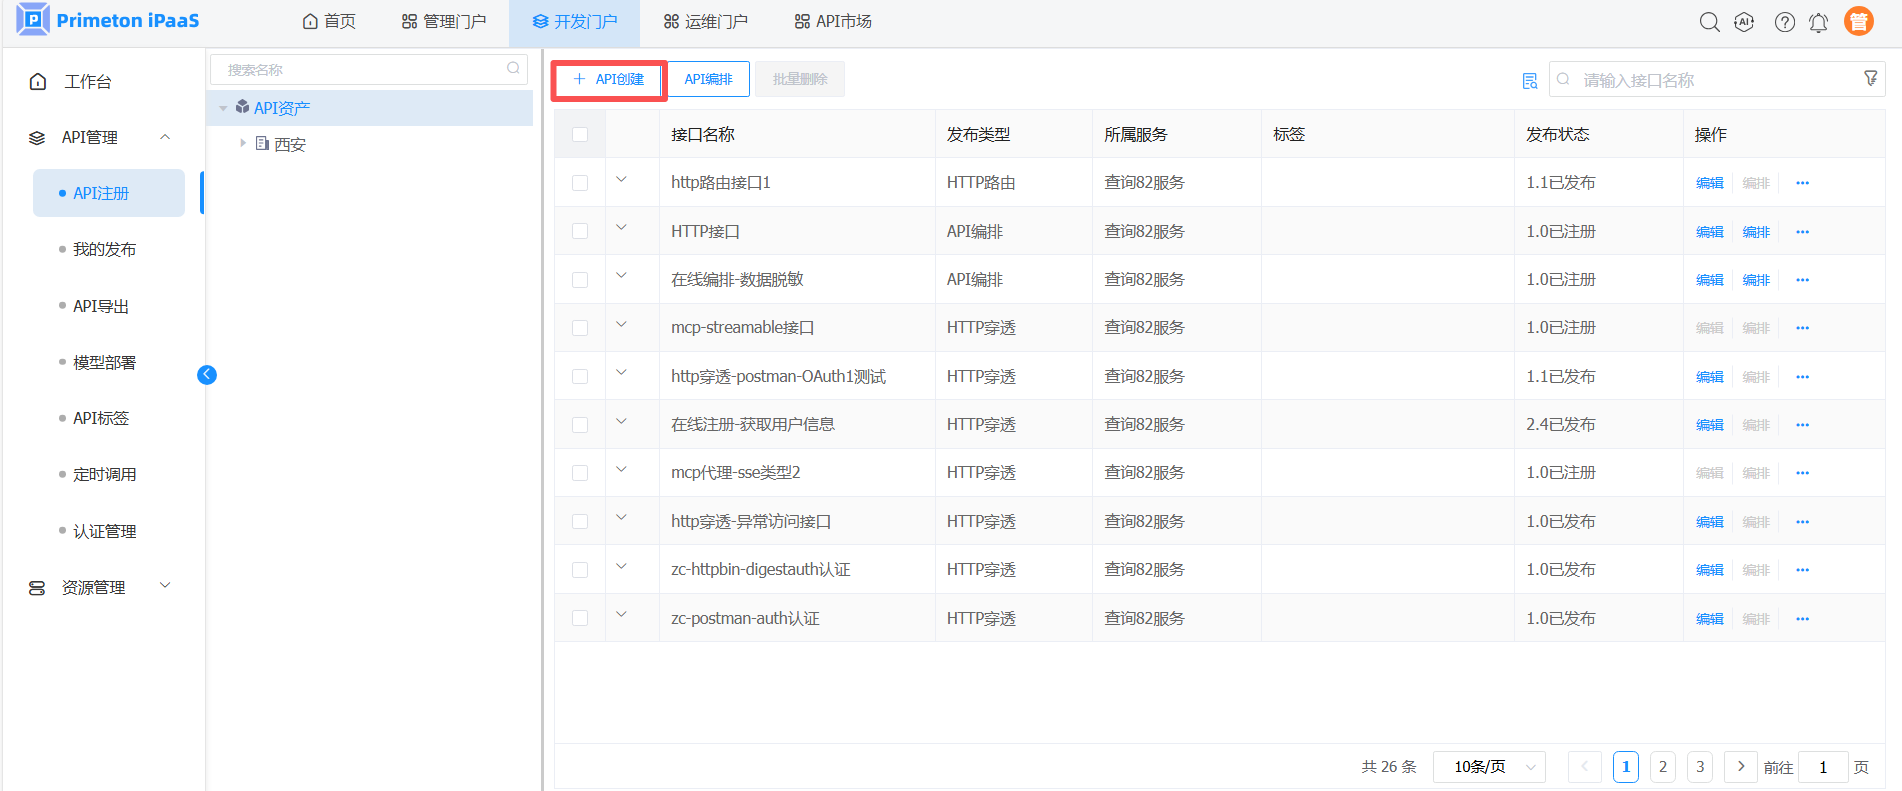The width and height of the screenshot is (1902, 791).
Task: Open the notification bell
Action: (x=1818, y=22)
